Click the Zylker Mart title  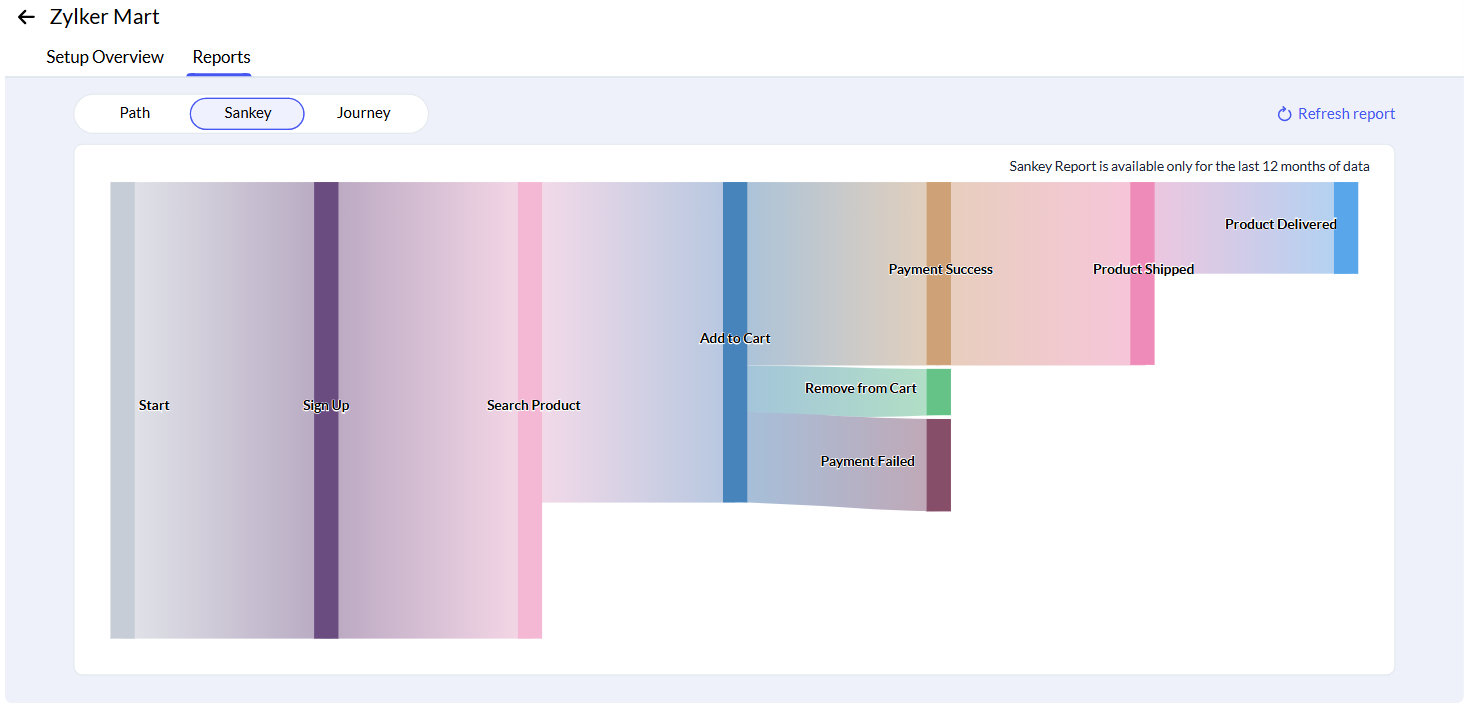[x=105, y=17]
